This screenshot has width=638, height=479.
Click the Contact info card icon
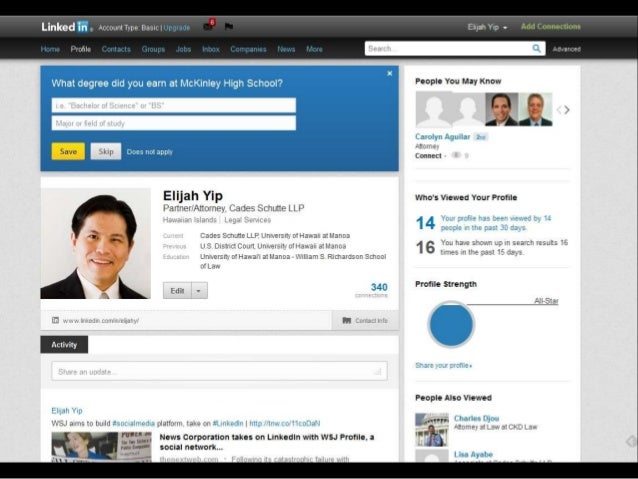pos(347,321)
